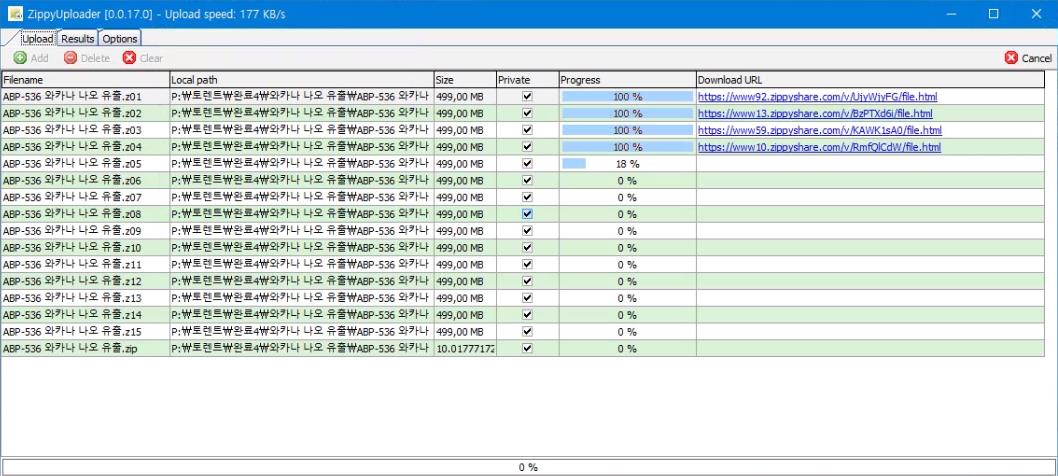Toggle Private checkbox for the .z02 file

pos(527,113)
